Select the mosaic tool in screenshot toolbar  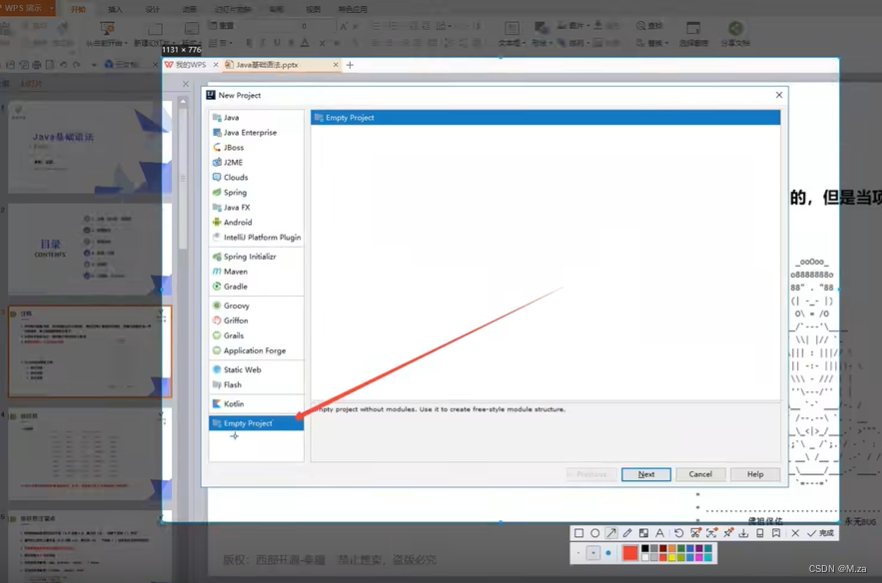[x=644, y=533]
